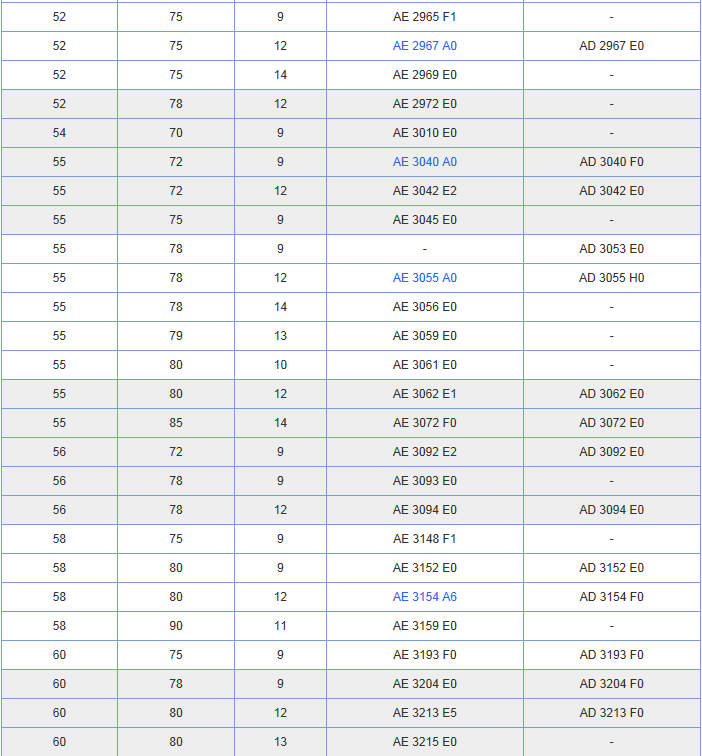This screenshot has height=756, width=702.
Task: Click the AE 3215 E0 entry
Action: 424,742
